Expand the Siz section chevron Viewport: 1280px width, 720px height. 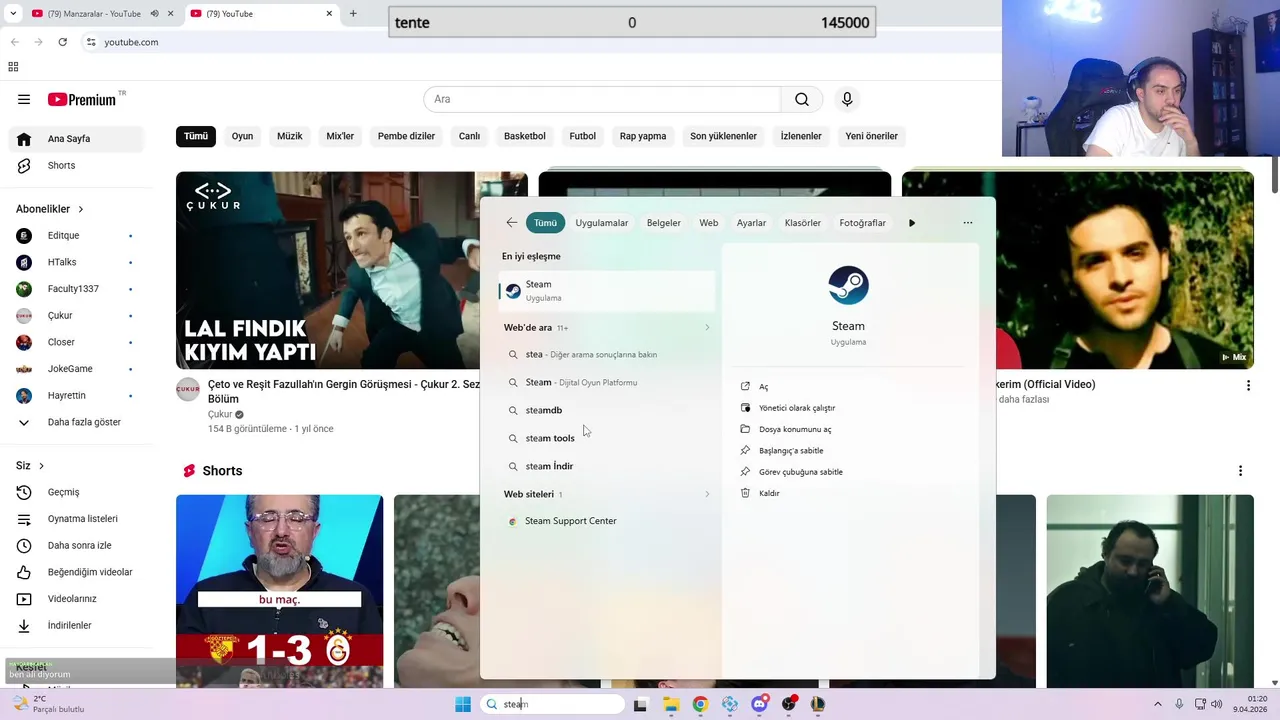click(41, 466)
